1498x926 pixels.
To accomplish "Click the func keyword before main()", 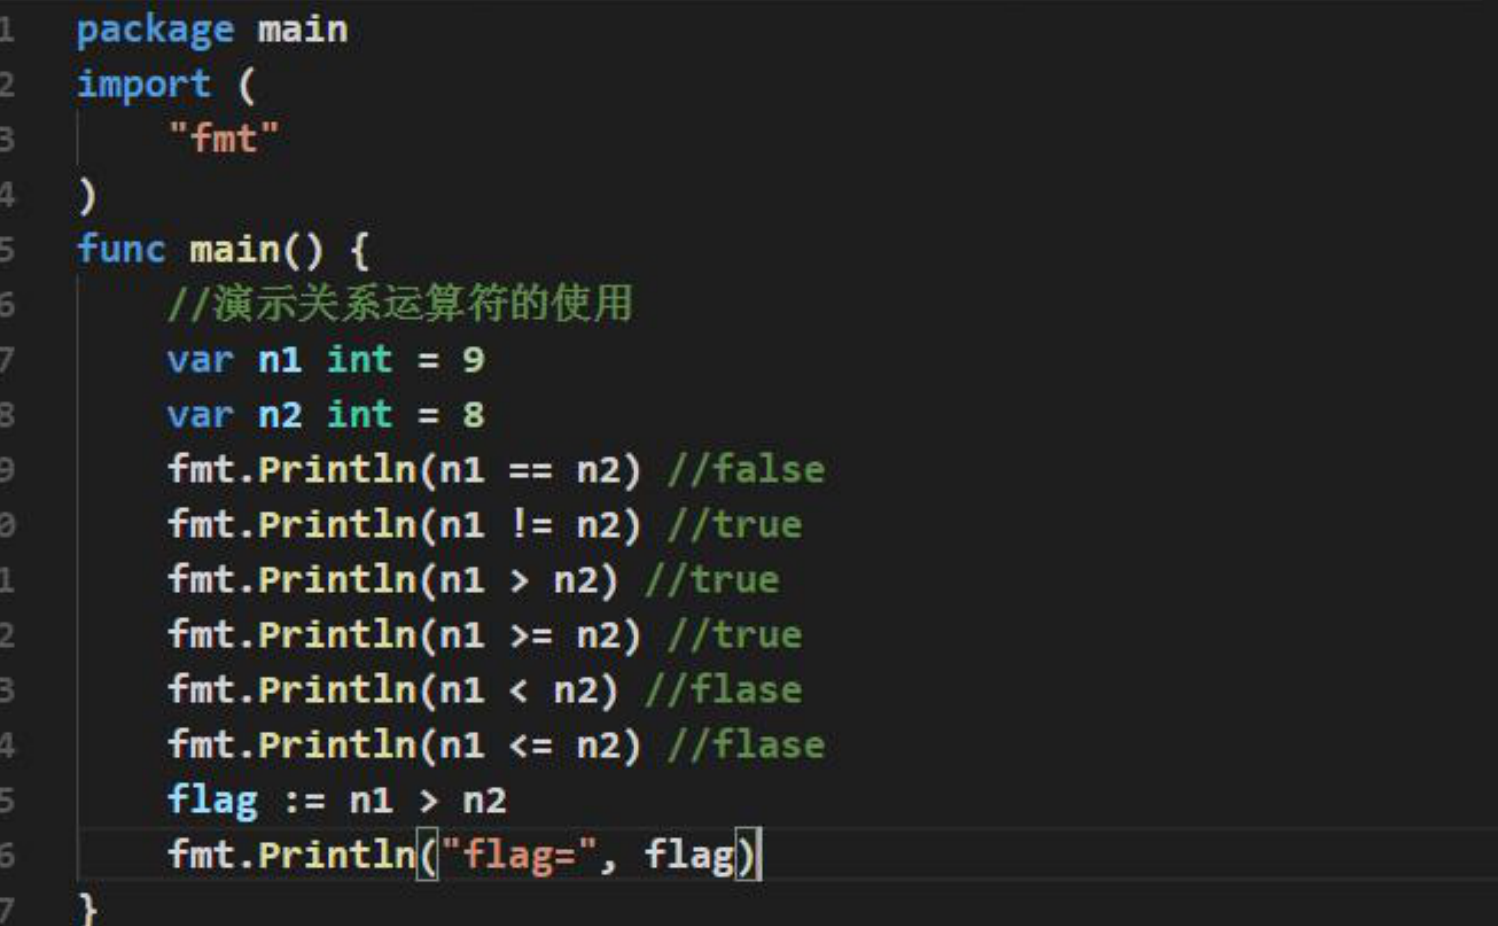I will coord(121,249).
